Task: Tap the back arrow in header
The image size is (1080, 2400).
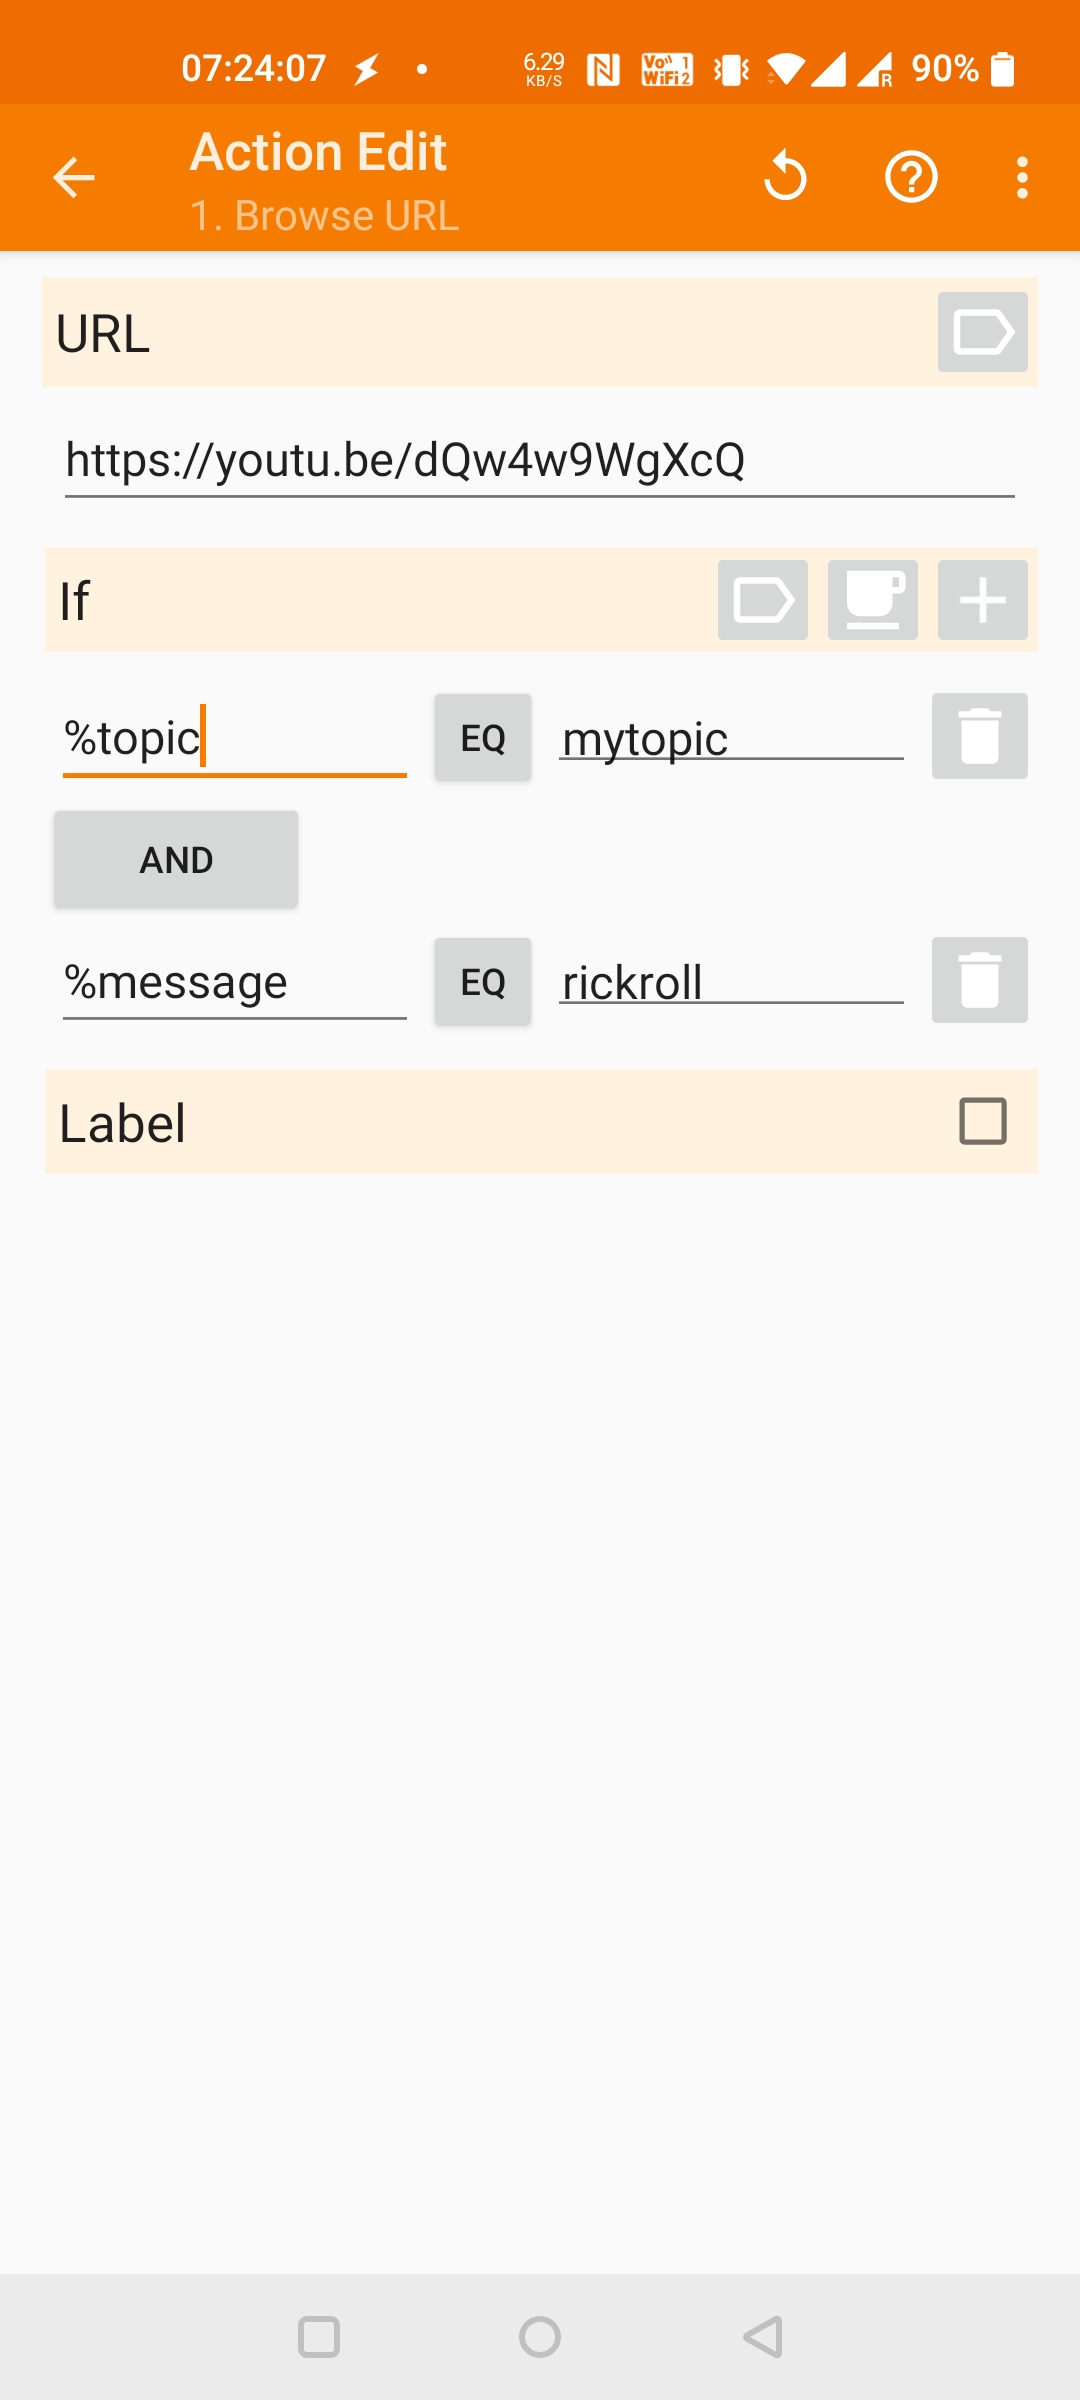Action: (x=73, y=178)
